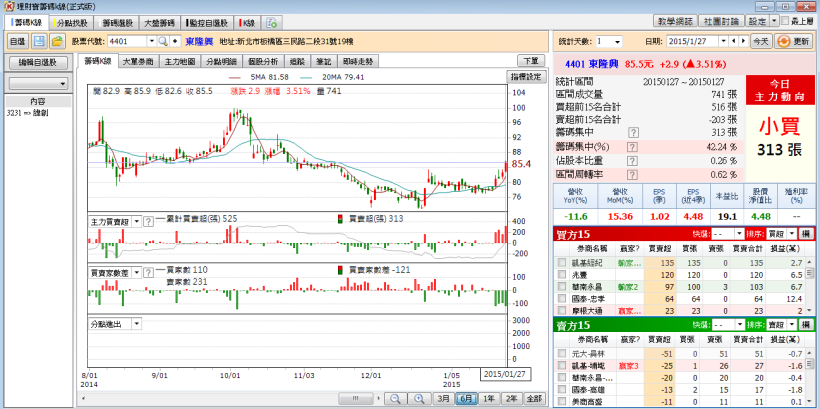Image resolution: width=820 pixels, height=409 pixels.
Task: Click help icon beside 籌碼集中(%)
Action: pos(632,146)
